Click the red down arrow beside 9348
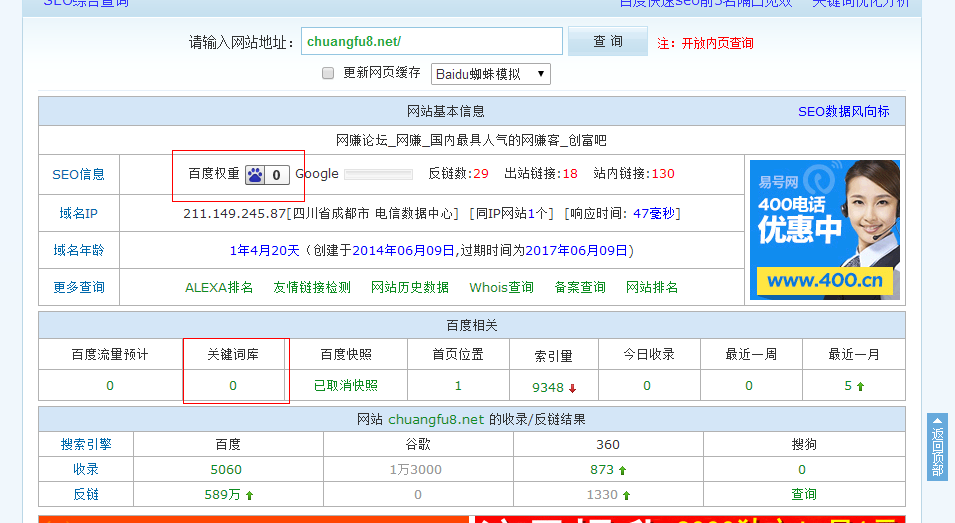 [x=573, y=388]
